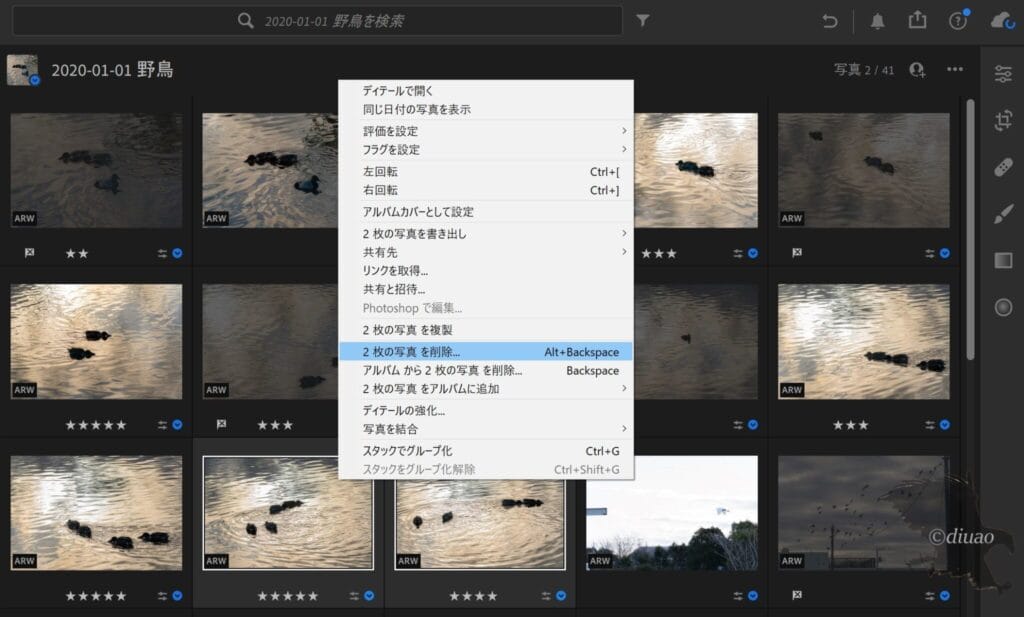Open cloud sync status icon
The width and height of the screenshot is (1024, 617).
[1002, 21]
